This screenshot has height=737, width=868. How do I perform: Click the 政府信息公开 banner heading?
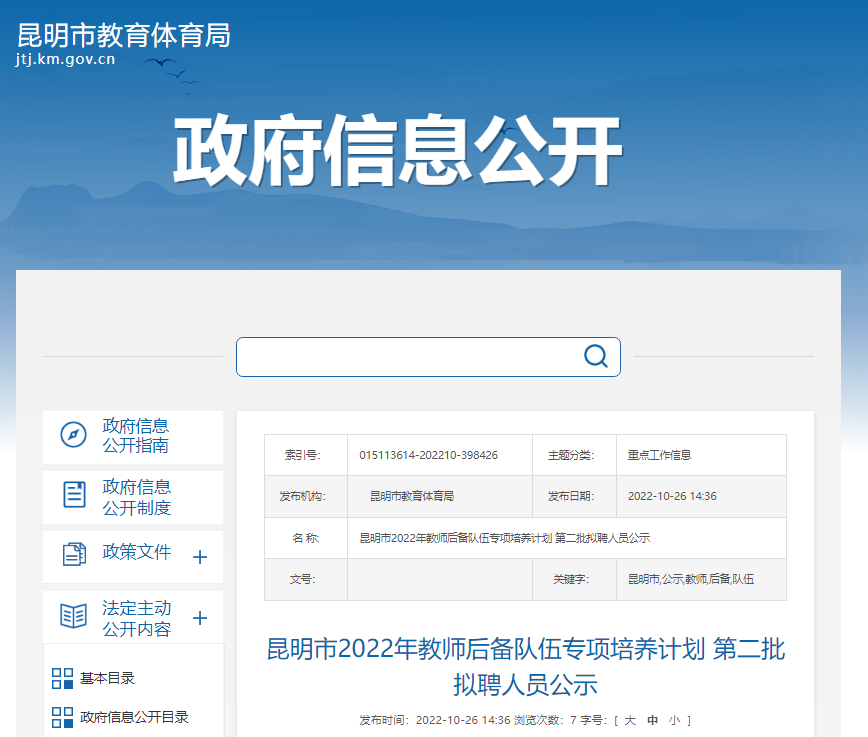tap(398, 152)
